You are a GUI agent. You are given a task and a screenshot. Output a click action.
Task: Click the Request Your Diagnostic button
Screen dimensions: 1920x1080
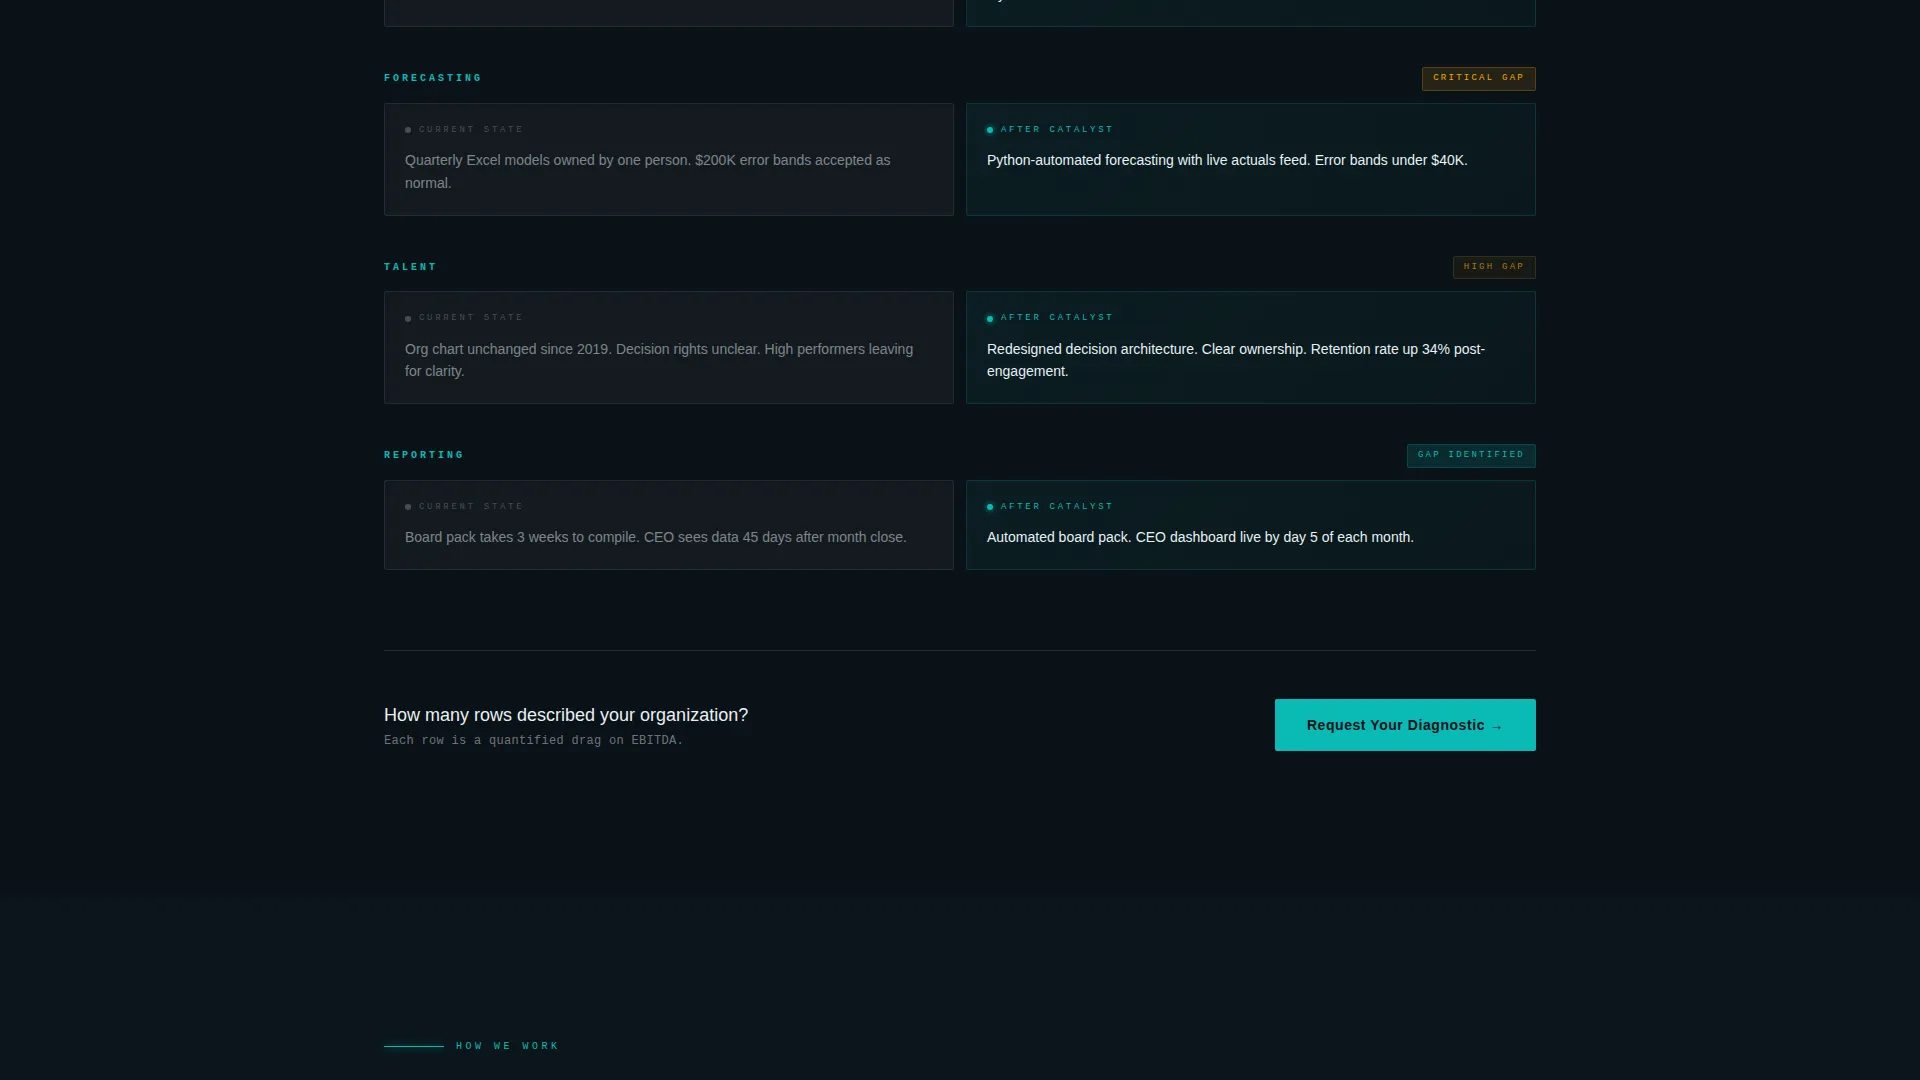[x=1405, y=725]
